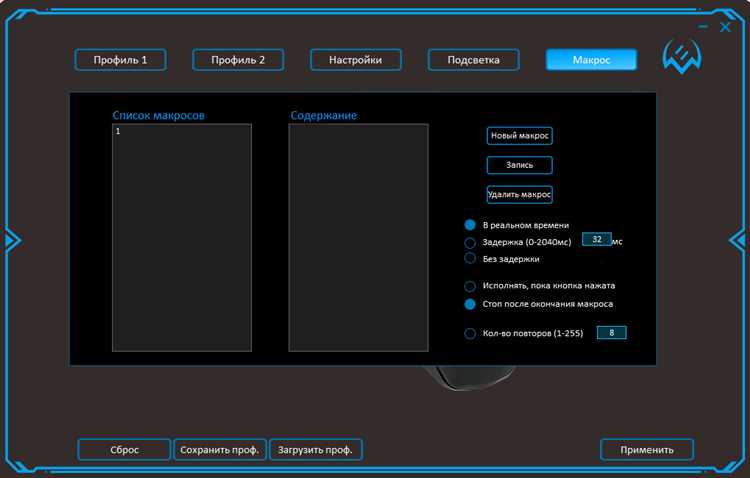Save the profile via Сохранить проф.

(220, 450)
